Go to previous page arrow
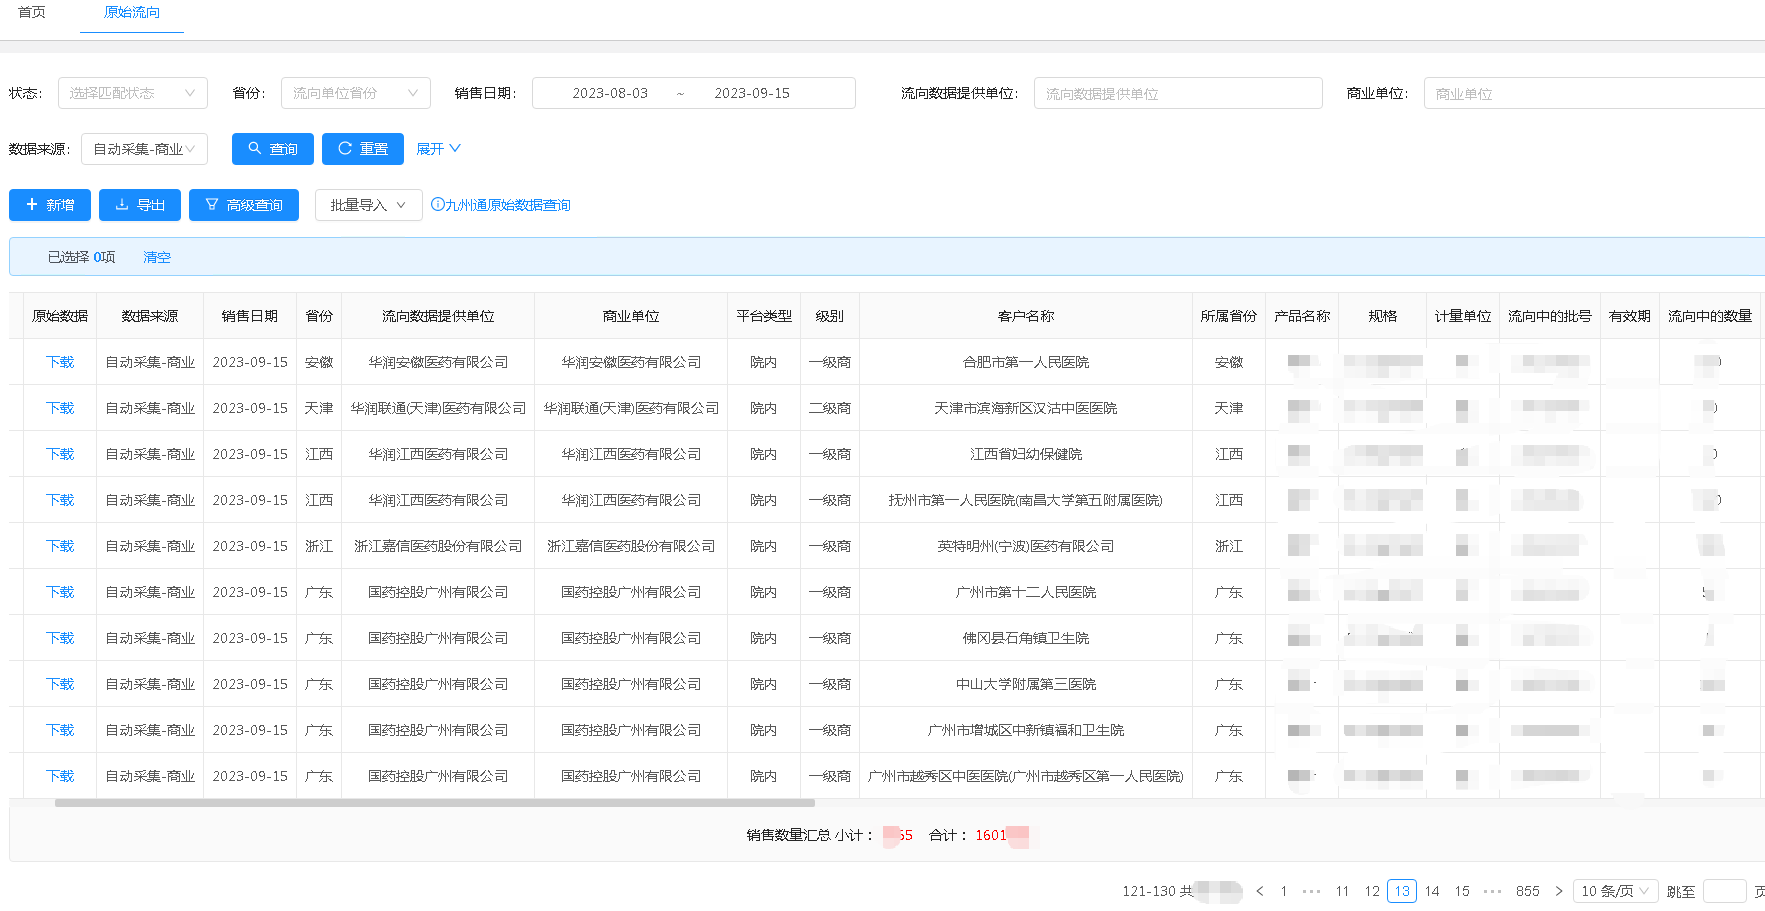The width and height of the screenshot is (1765, 911). [x=1260, y=891]
